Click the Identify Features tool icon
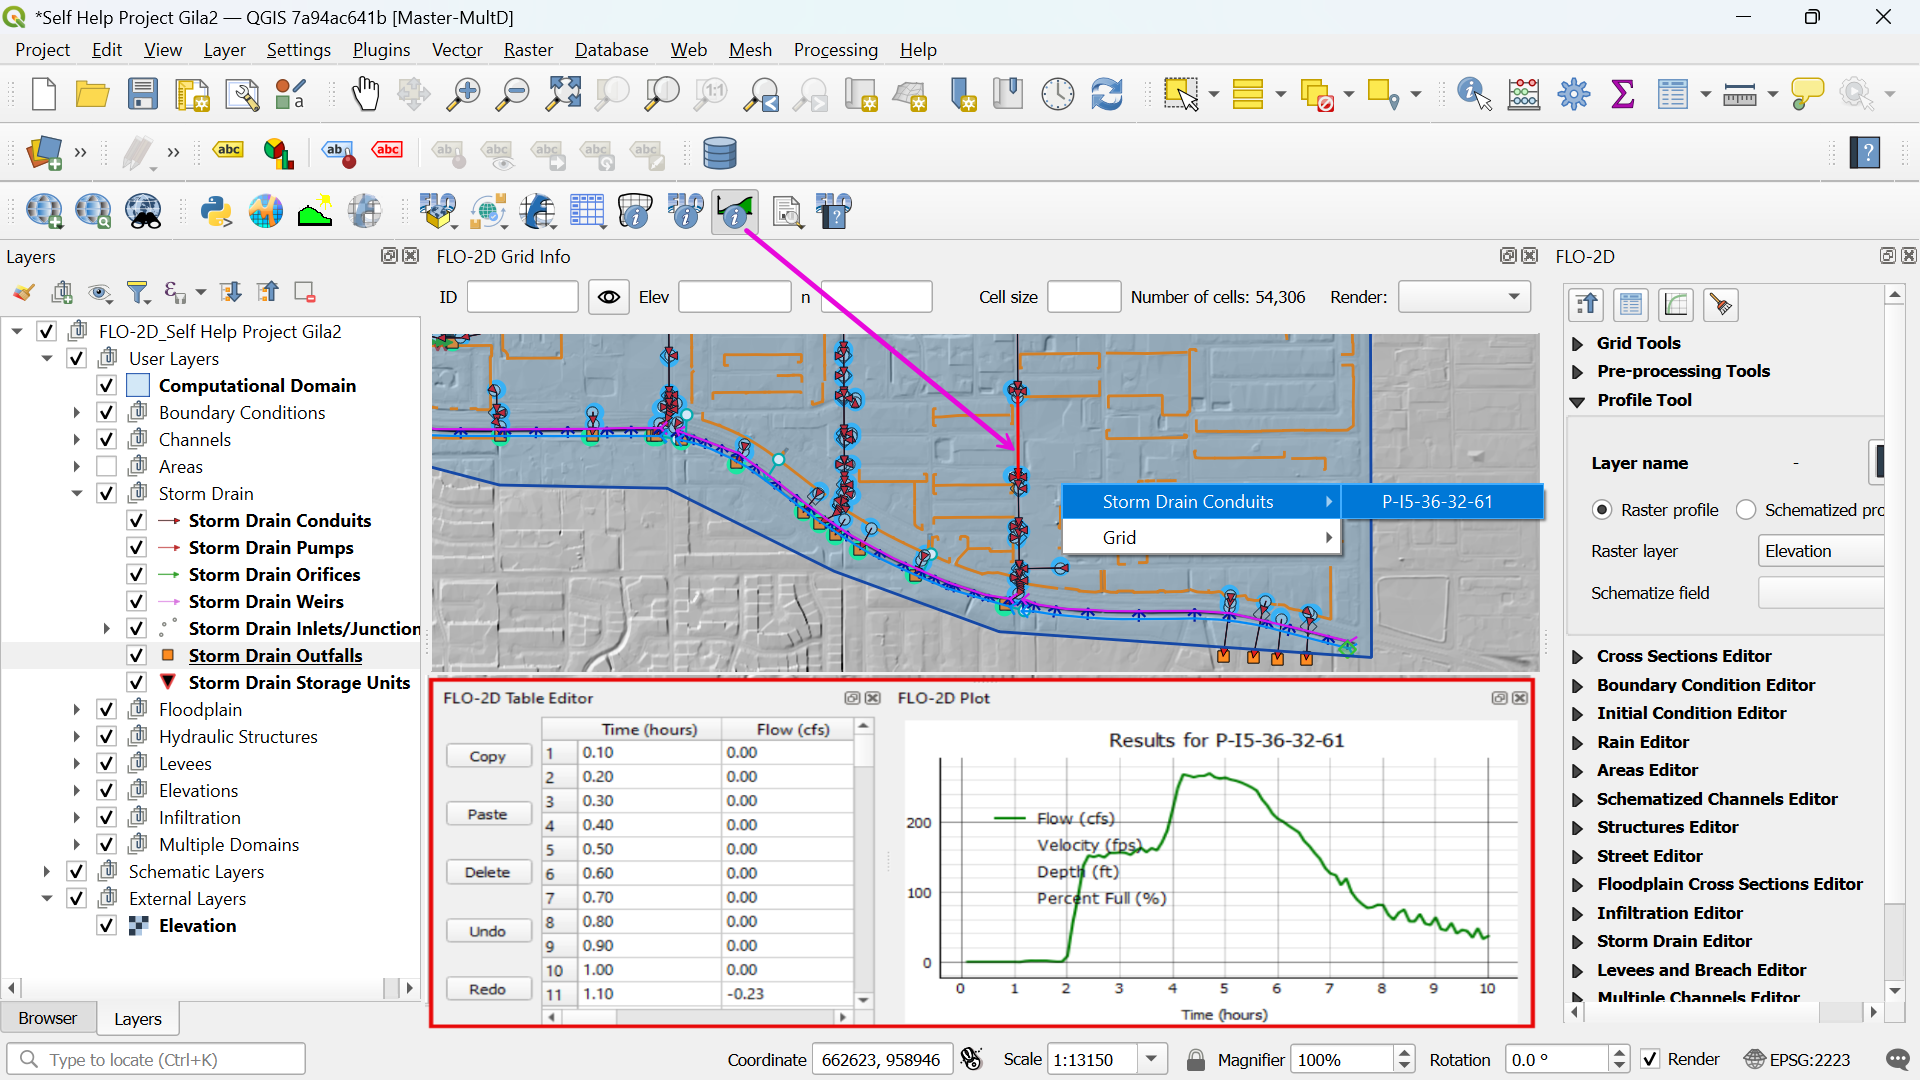 [x=1474, y=94]
